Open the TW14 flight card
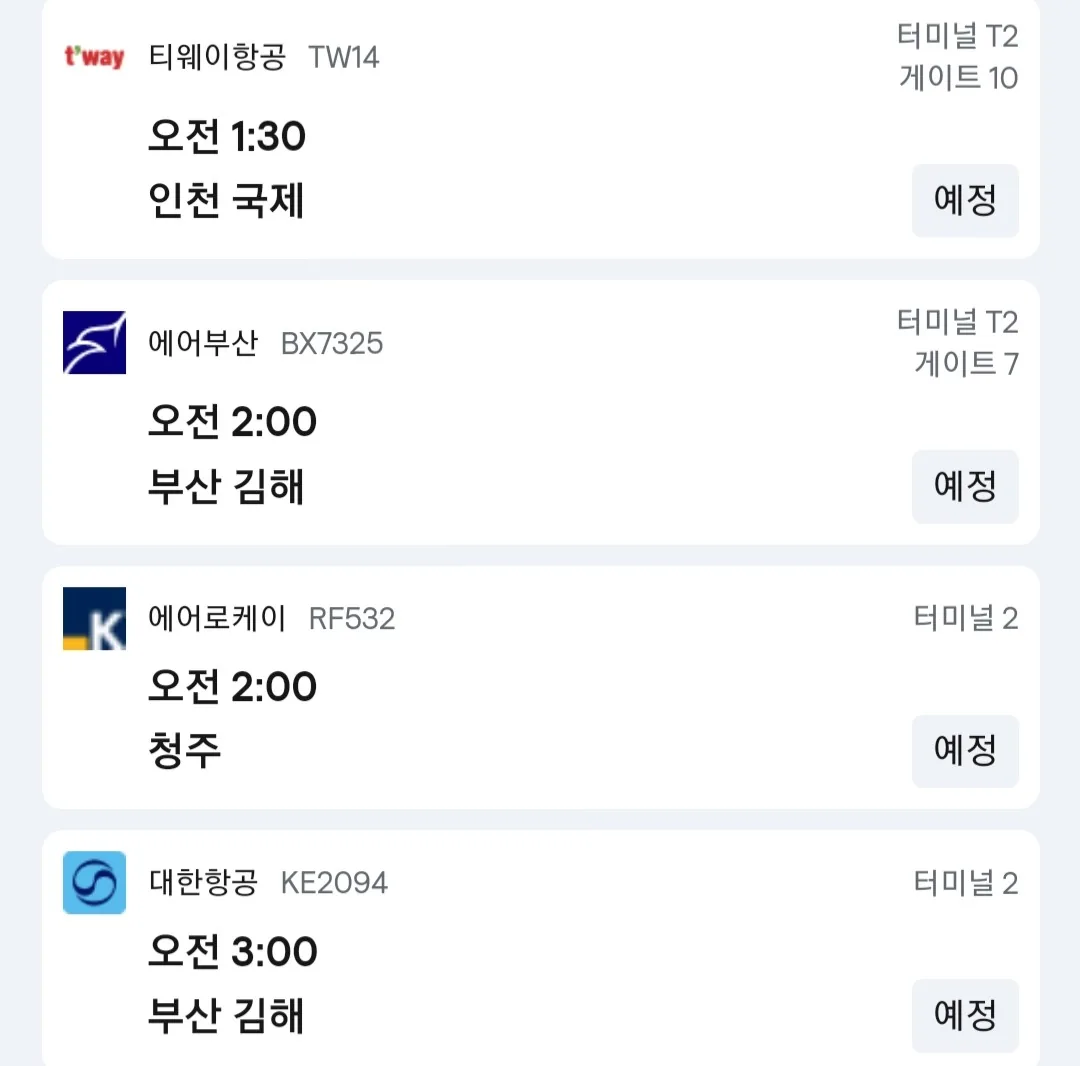1080x1066 pixels. click(x=541, y=128)
